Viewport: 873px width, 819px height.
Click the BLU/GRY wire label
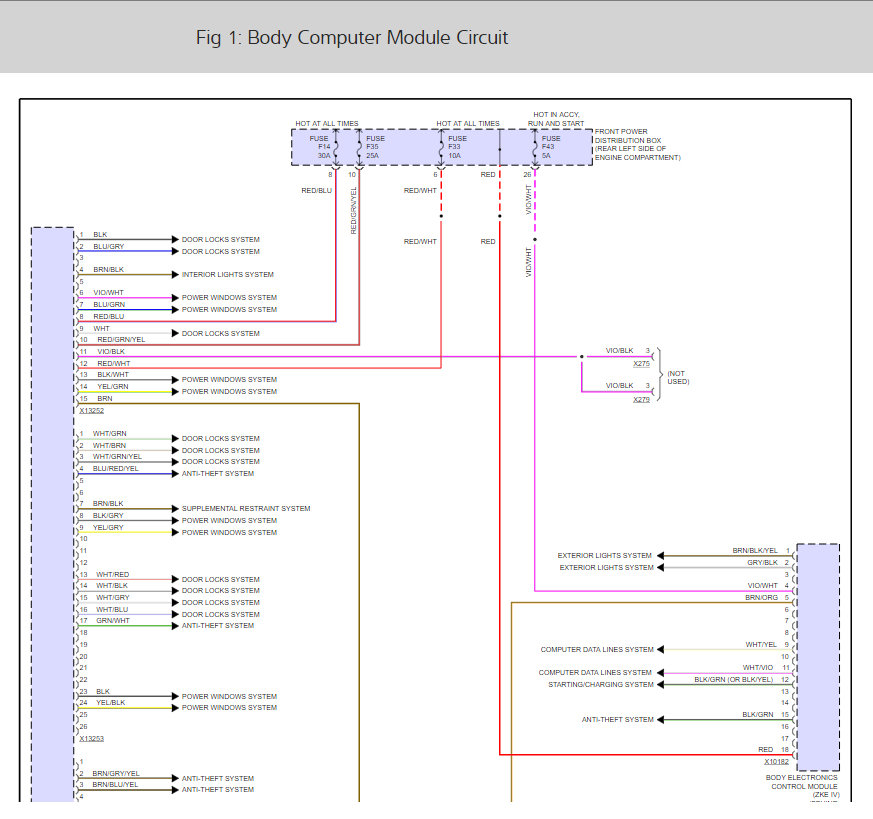coord(109,247)
